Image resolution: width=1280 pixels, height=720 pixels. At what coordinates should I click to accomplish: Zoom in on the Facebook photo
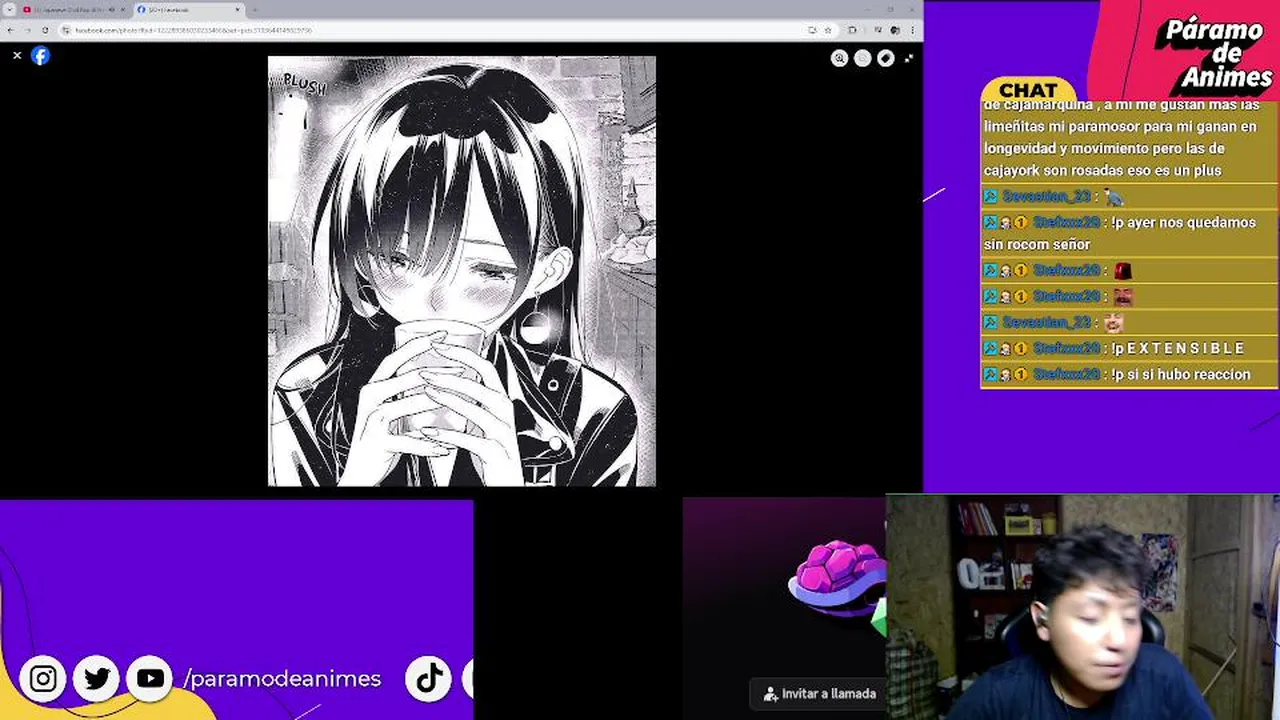coord(840,58)
